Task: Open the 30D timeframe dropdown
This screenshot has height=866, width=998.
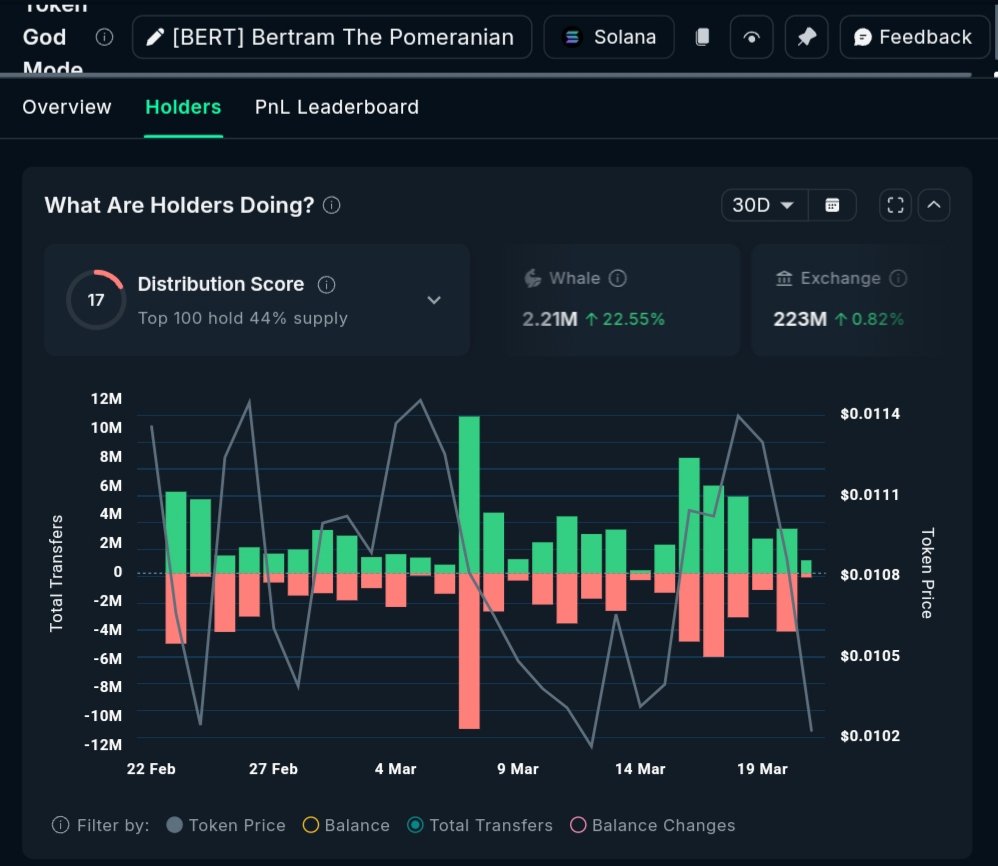Action: coord(763,204)
